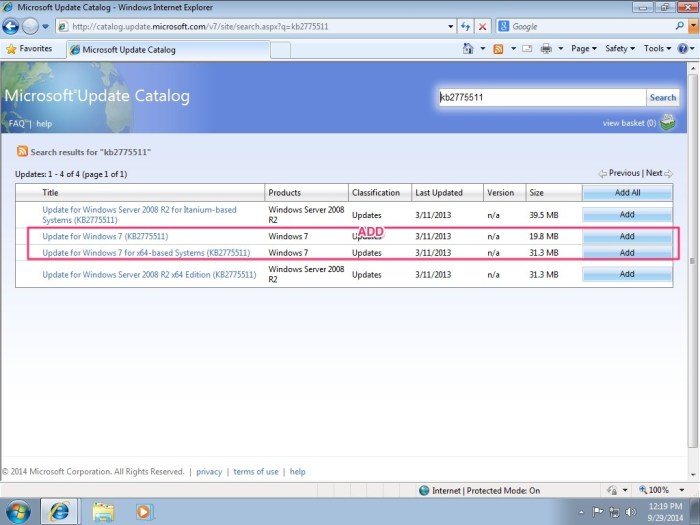Go back with the browser Back arrow
Viewport: 700px width, 525px height.
(11, 26)
